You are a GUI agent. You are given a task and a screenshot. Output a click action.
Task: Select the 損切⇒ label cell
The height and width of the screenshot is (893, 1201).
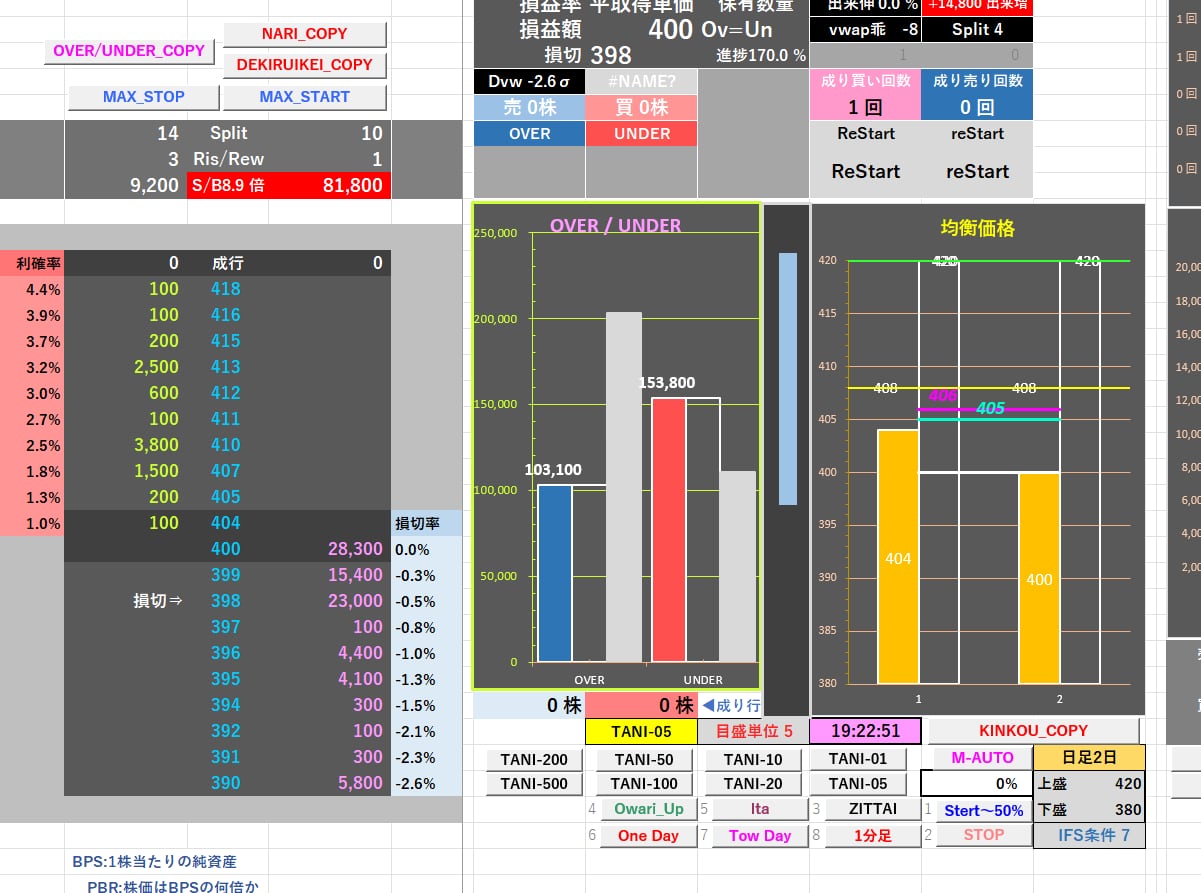(x=125, y=601)
